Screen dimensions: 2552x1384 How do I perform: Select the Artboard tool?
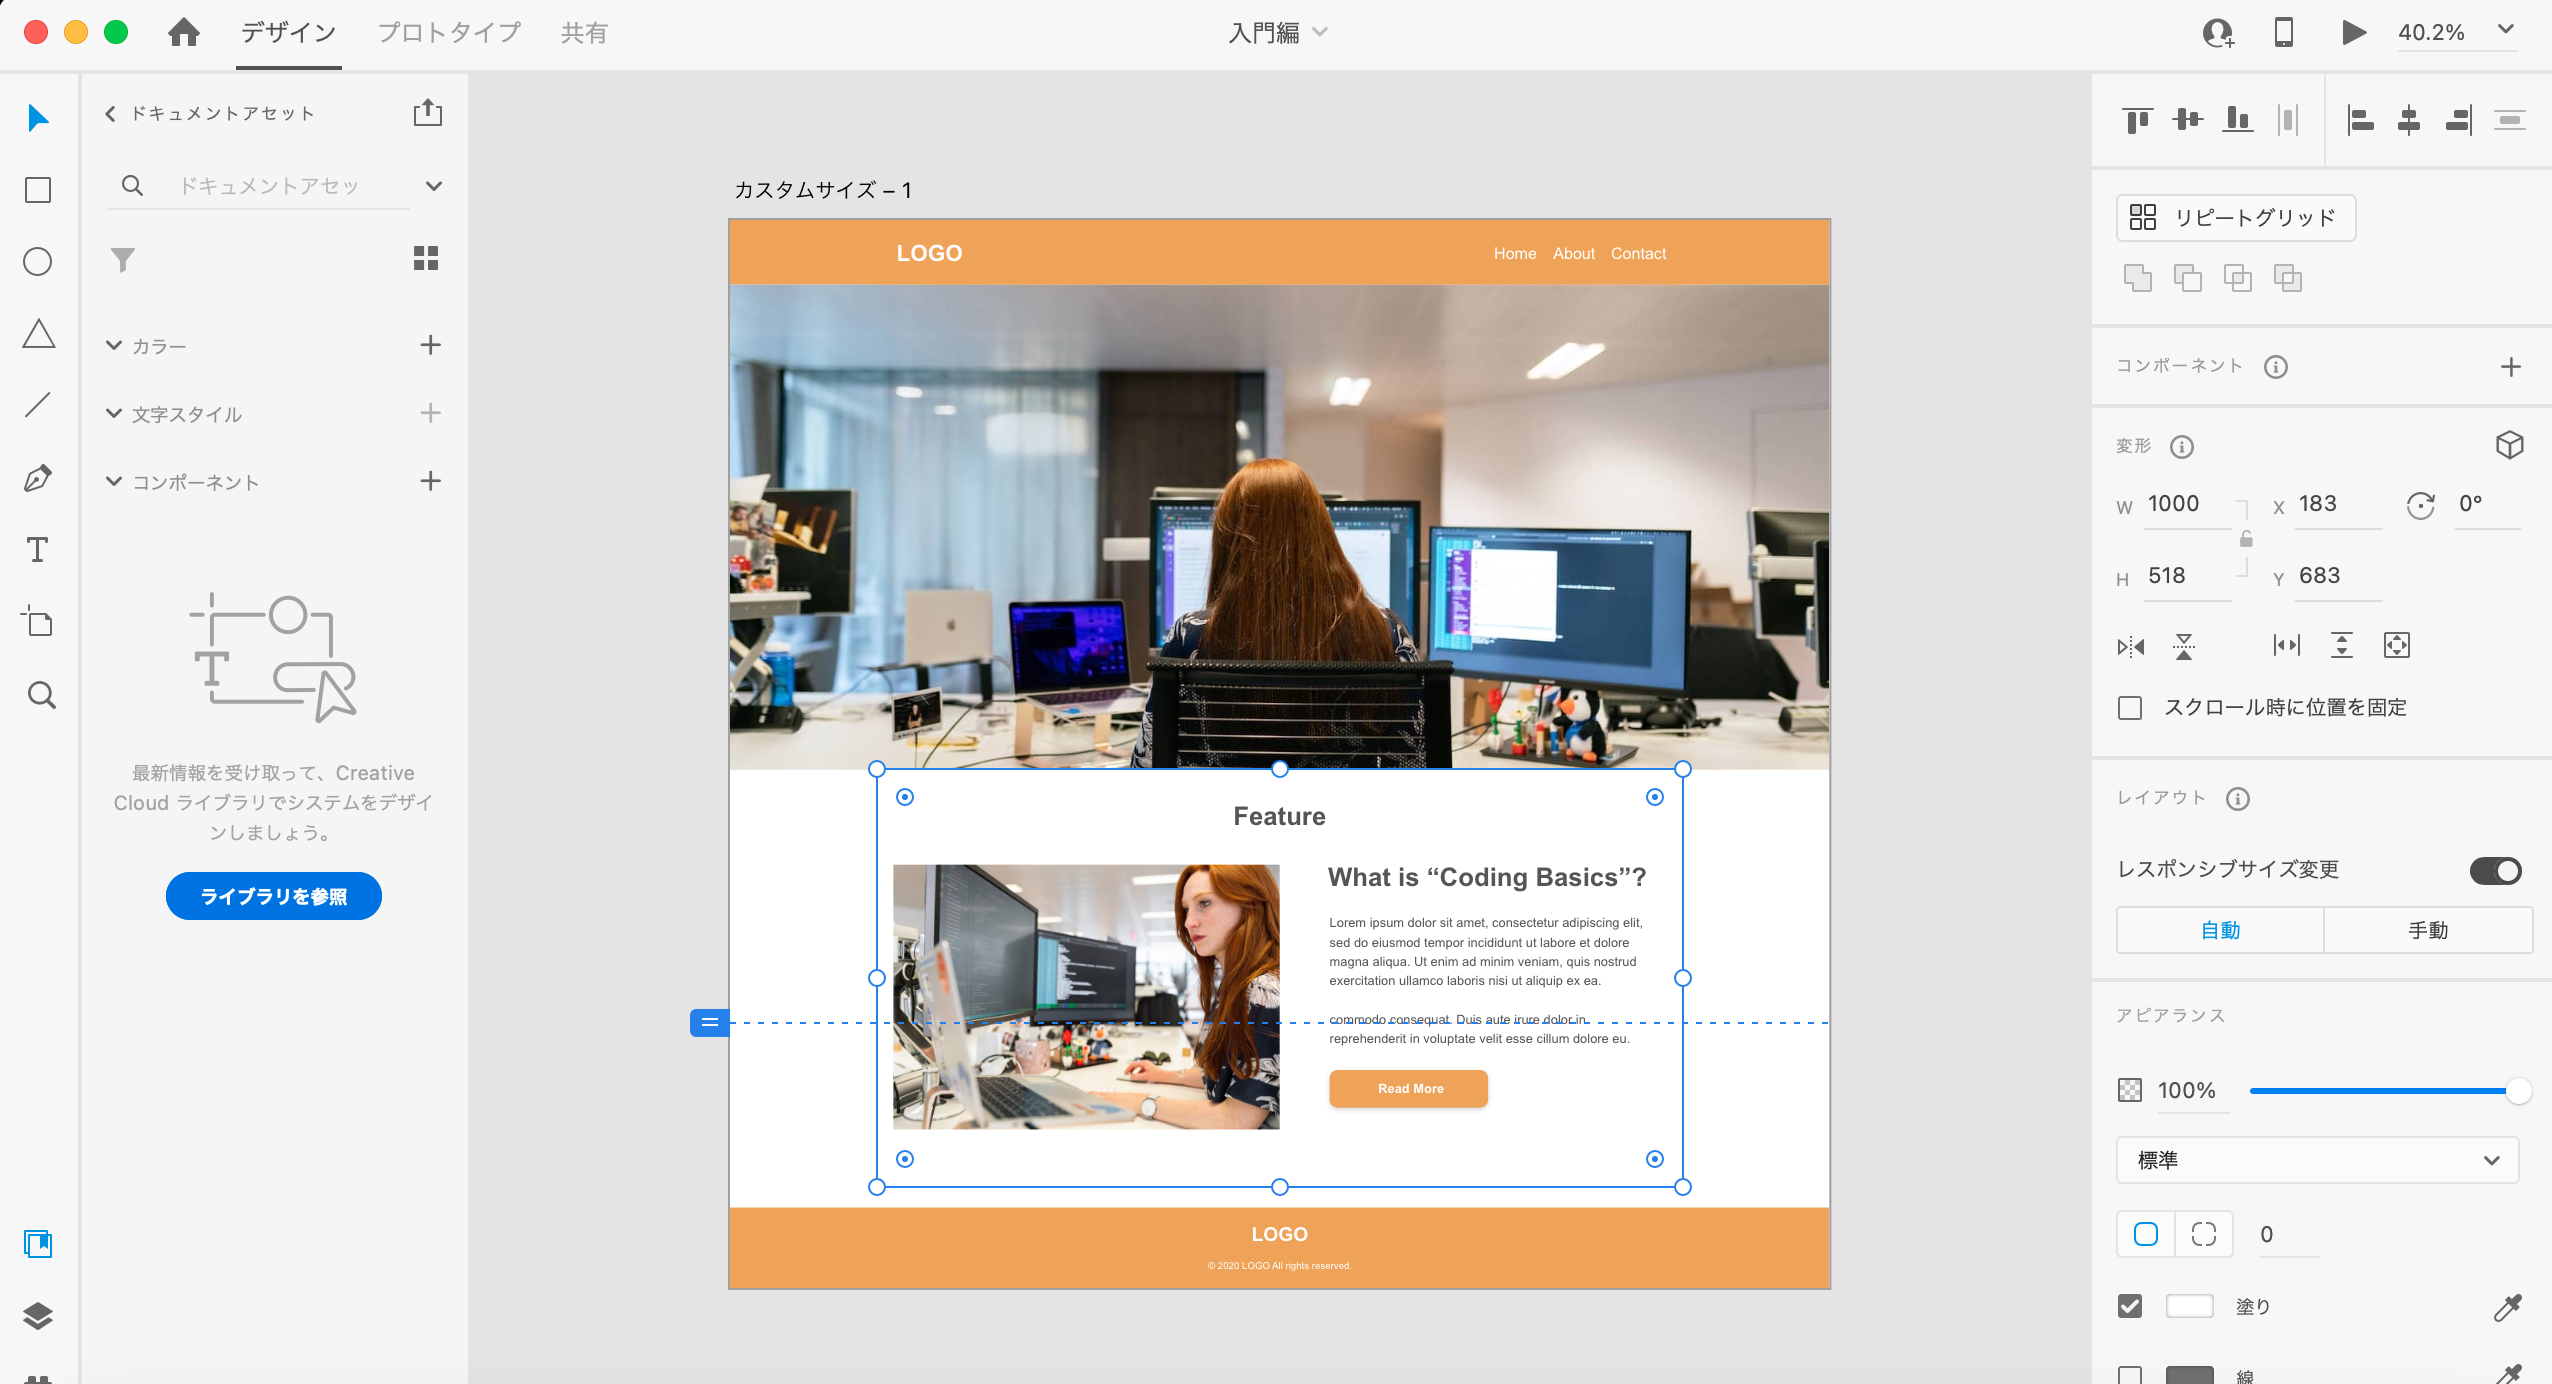pos(38,621)
